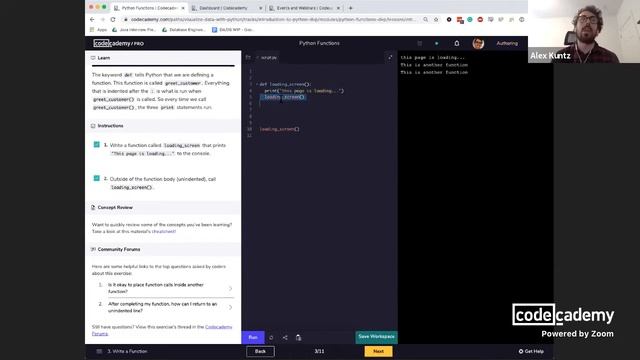Screen dimensions: 640x360
Task: Switch to the Python Functions browser tab
Action: pos(149,8)
